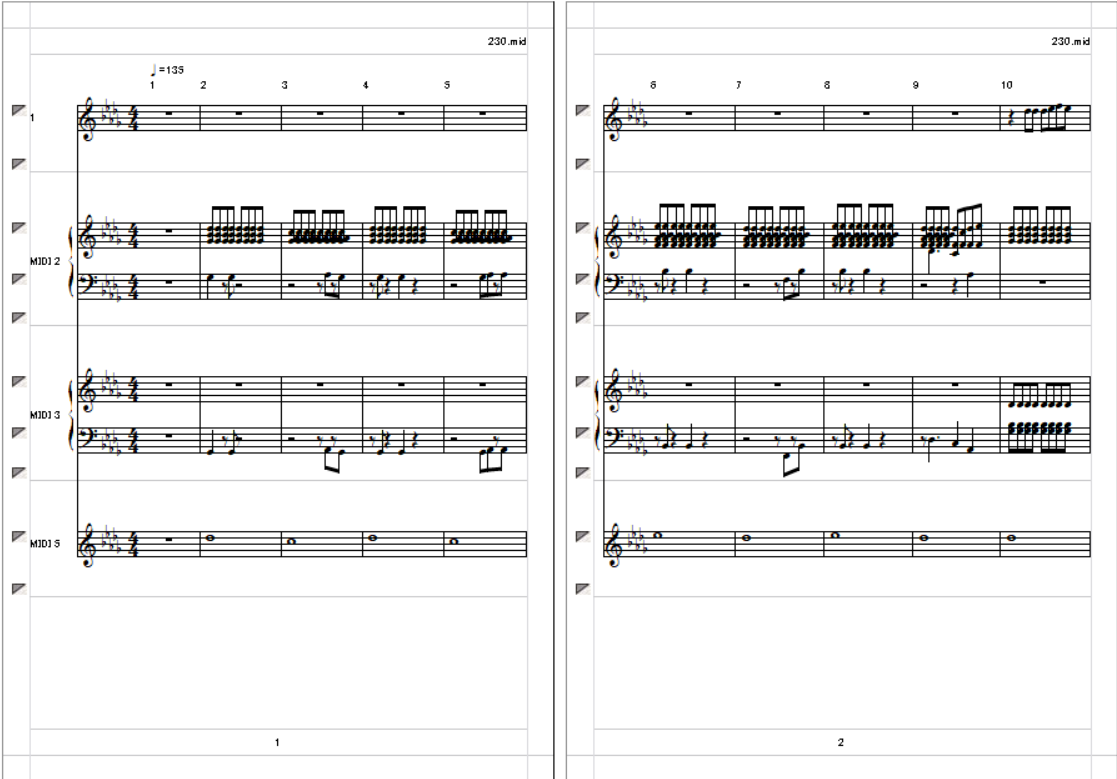Click top staff handle on page two
The width and height of the screenshot is (1117, 779).
[x=583, y=110]
